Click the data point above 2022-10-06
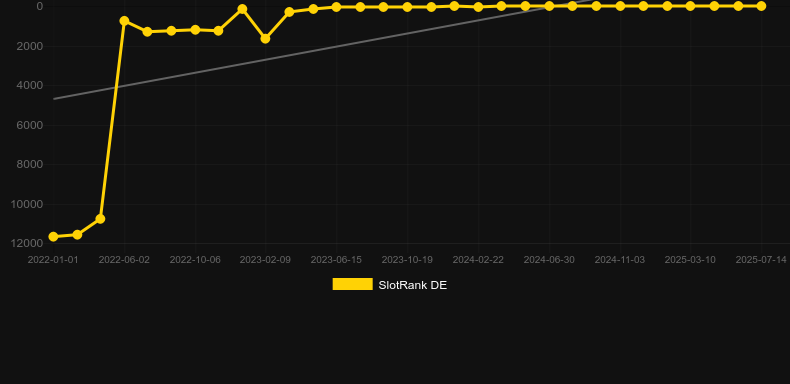This screenshot has width=790, height=384. (195, 30)
